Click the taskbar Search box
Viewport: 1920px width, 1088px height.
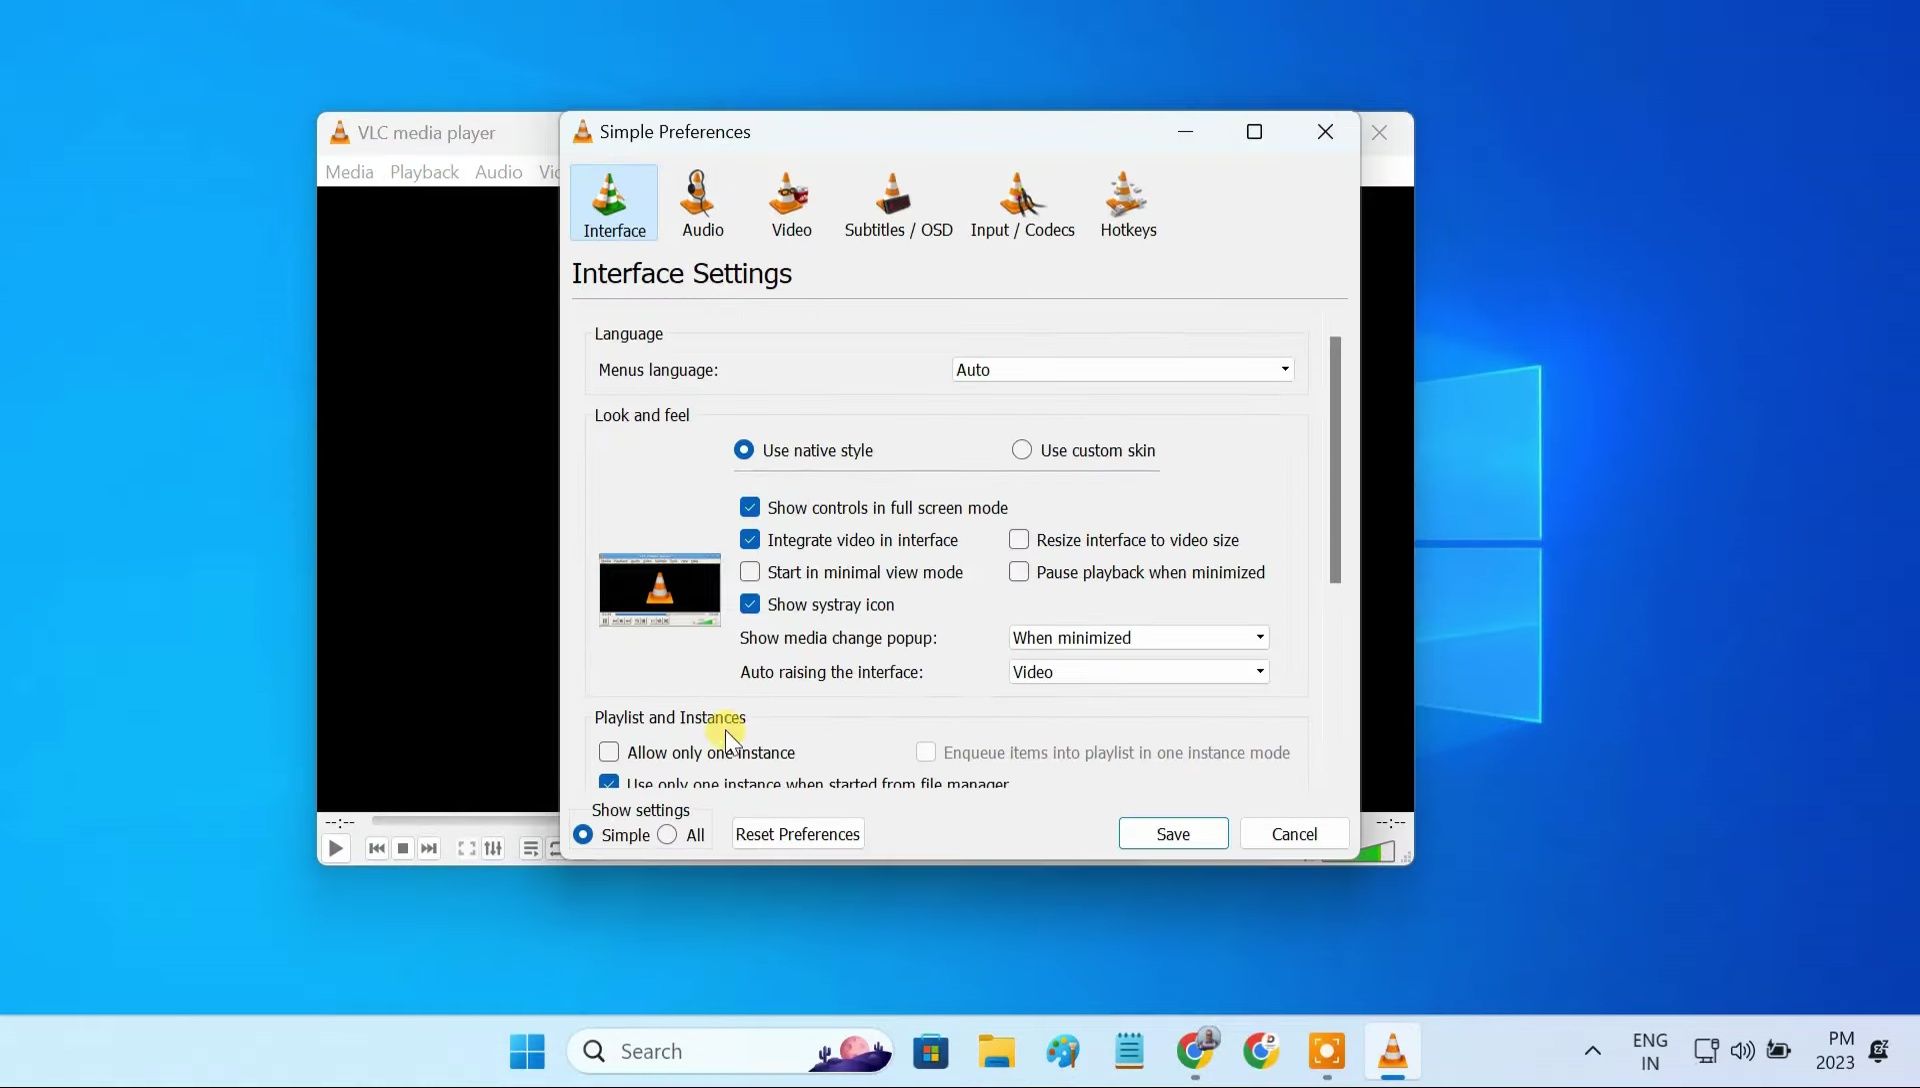pyautogui.click(x=730, y=1051)
